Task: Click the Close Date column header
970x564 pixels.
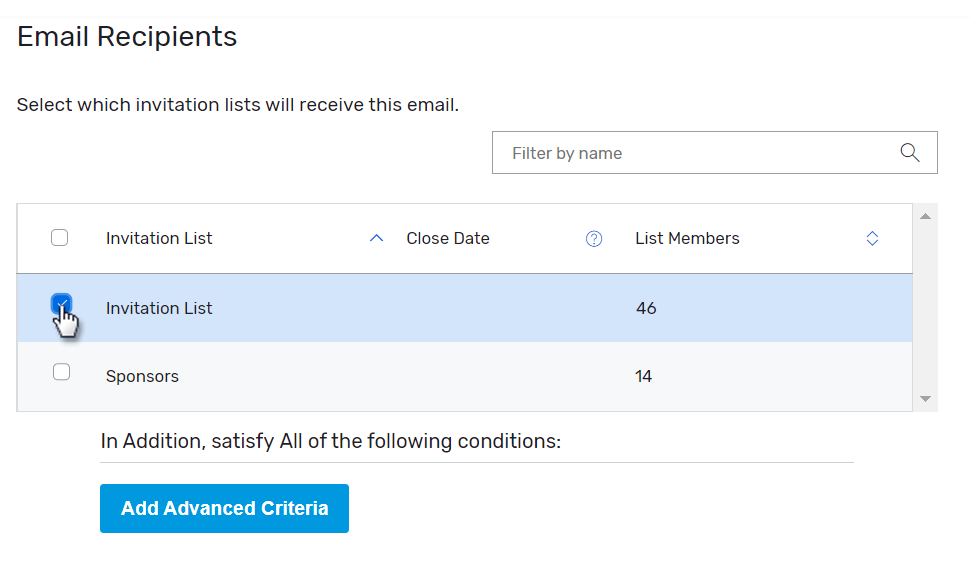Action: pyautogui.click(x=448, y=239)
